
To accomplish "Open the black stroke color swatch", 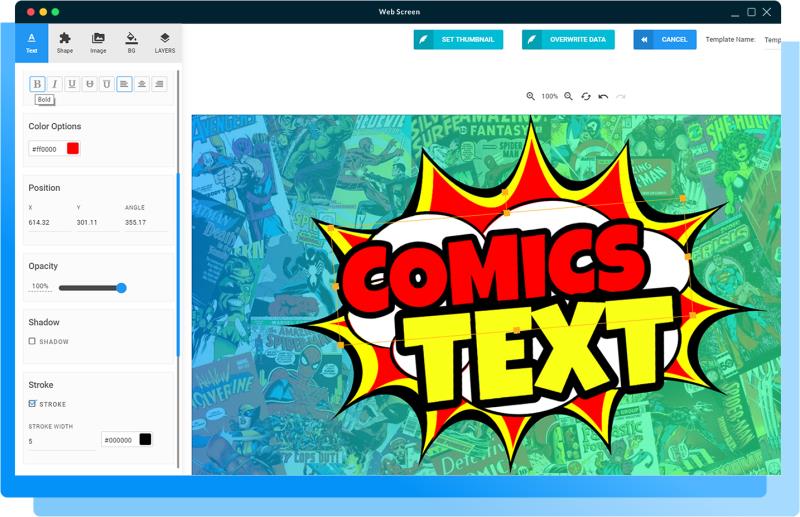I will [145, 439].
